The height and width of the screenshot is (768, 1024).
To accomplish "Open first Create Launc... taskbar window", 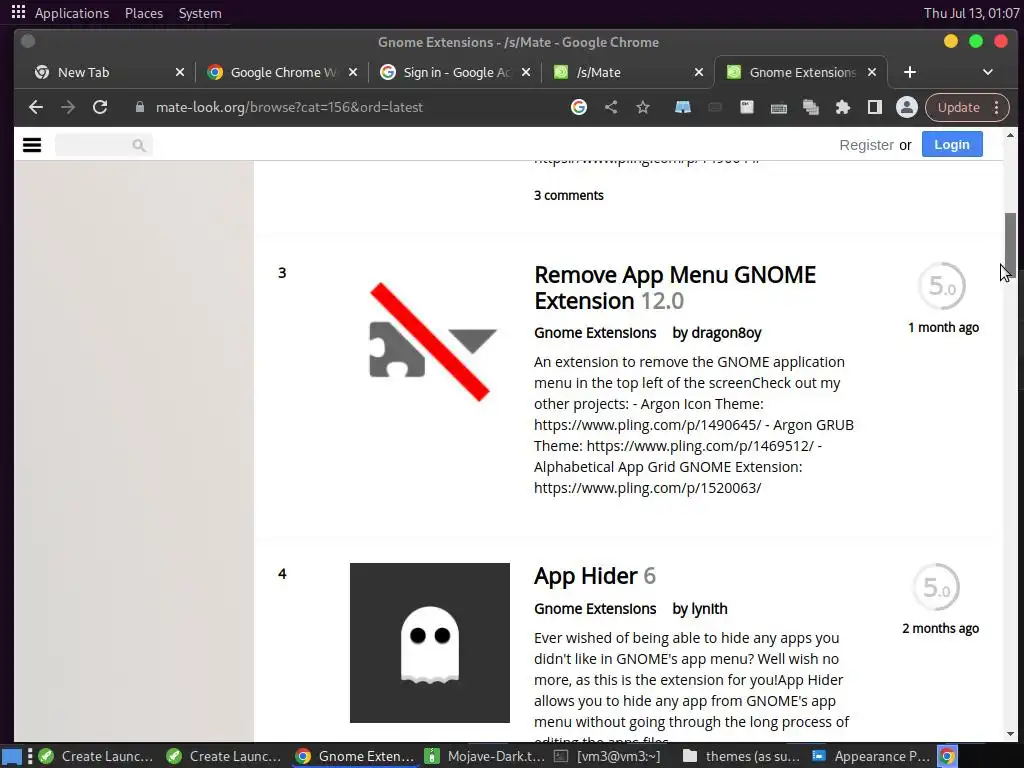I will tap(96, 756).
